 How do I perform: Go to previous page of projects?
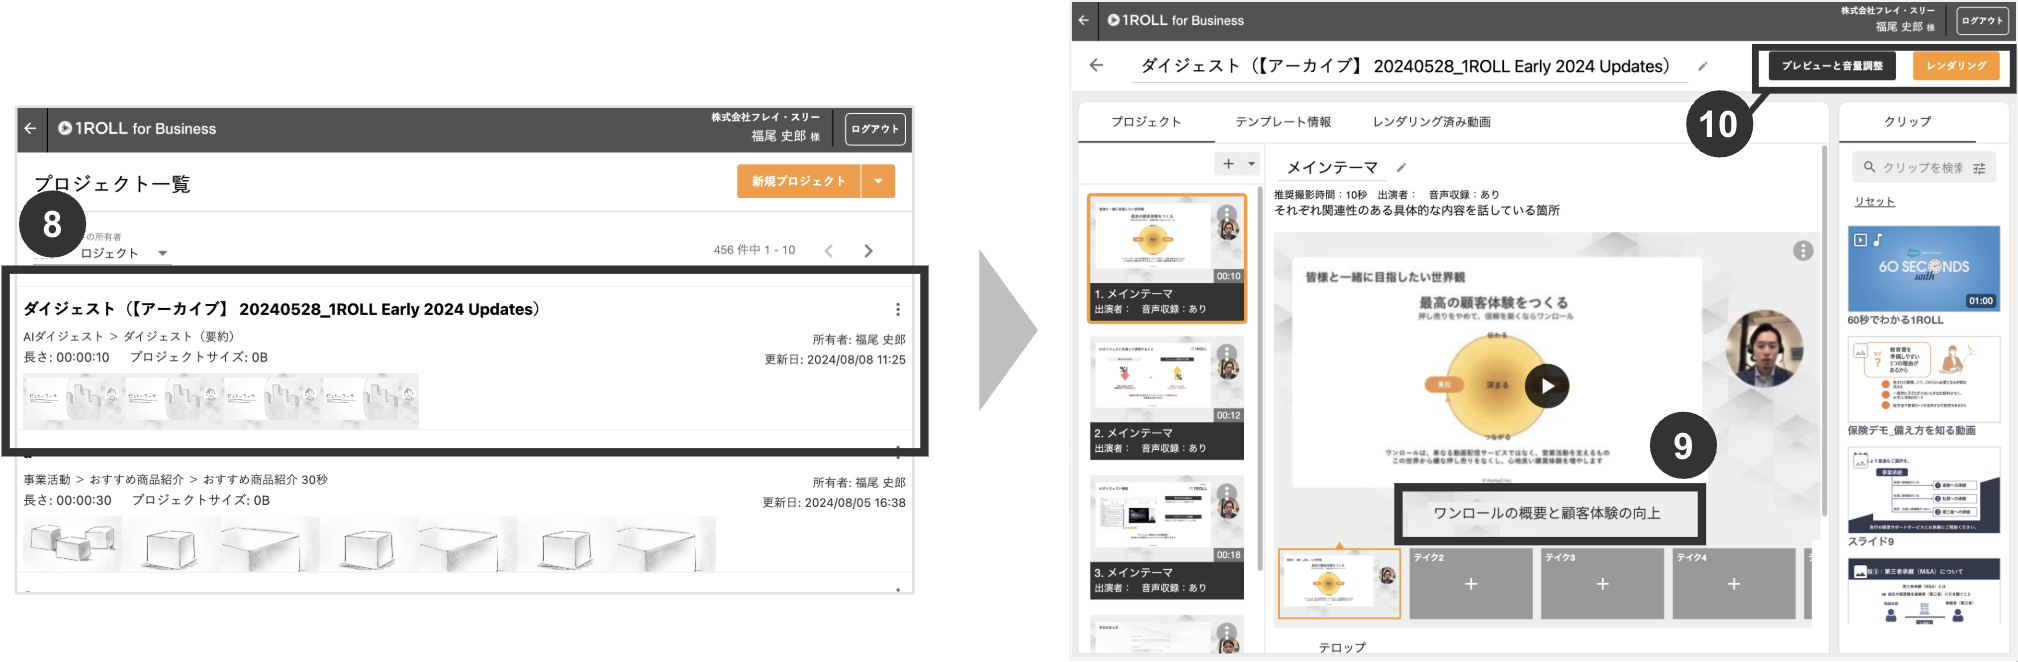[x=828, y=251]
